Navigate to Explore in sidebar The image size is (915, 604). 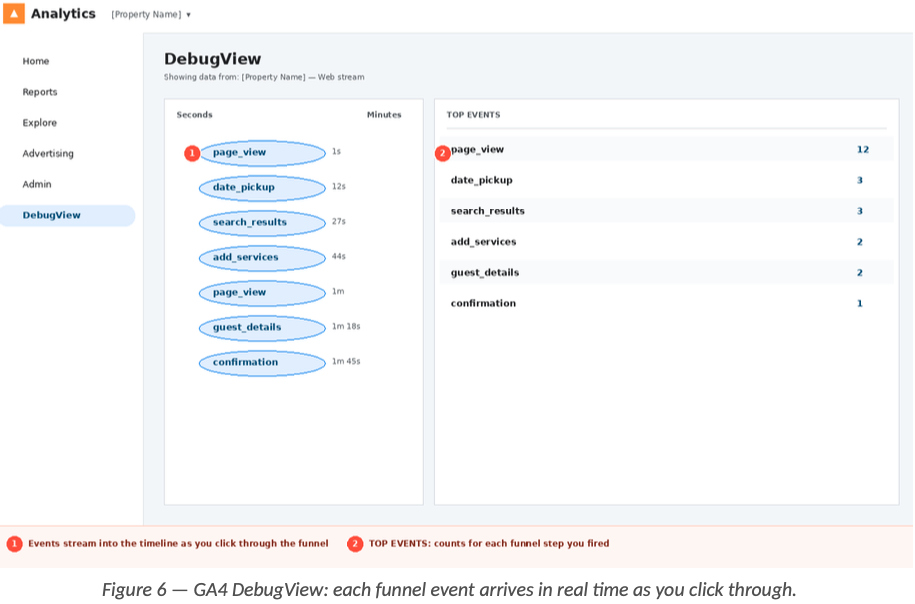[x=40, y=123]
